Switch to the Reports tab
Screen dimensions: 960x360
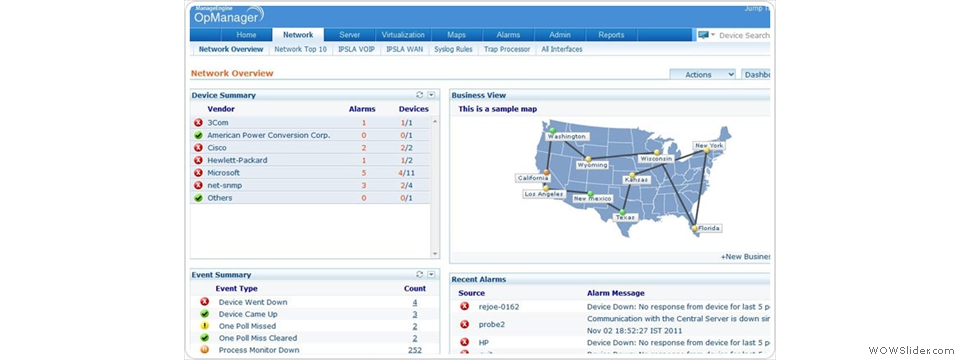pyautogui.click(x=612, y=35)
